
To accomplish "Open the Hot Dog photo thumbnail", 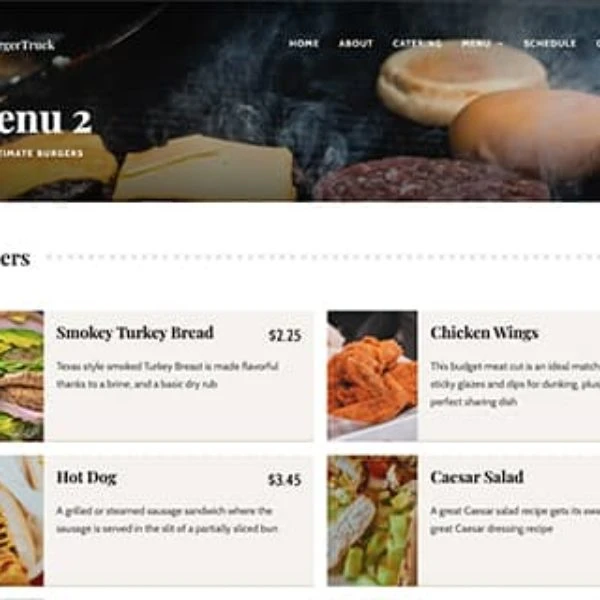I will (22, 520).
